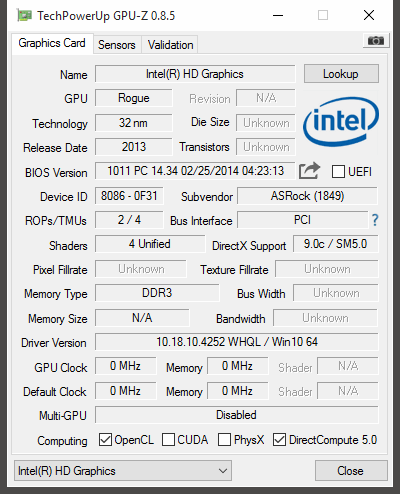Click the Driver Version field
The width and height of the screenshot is (400, 494).
tap(237, 342)
